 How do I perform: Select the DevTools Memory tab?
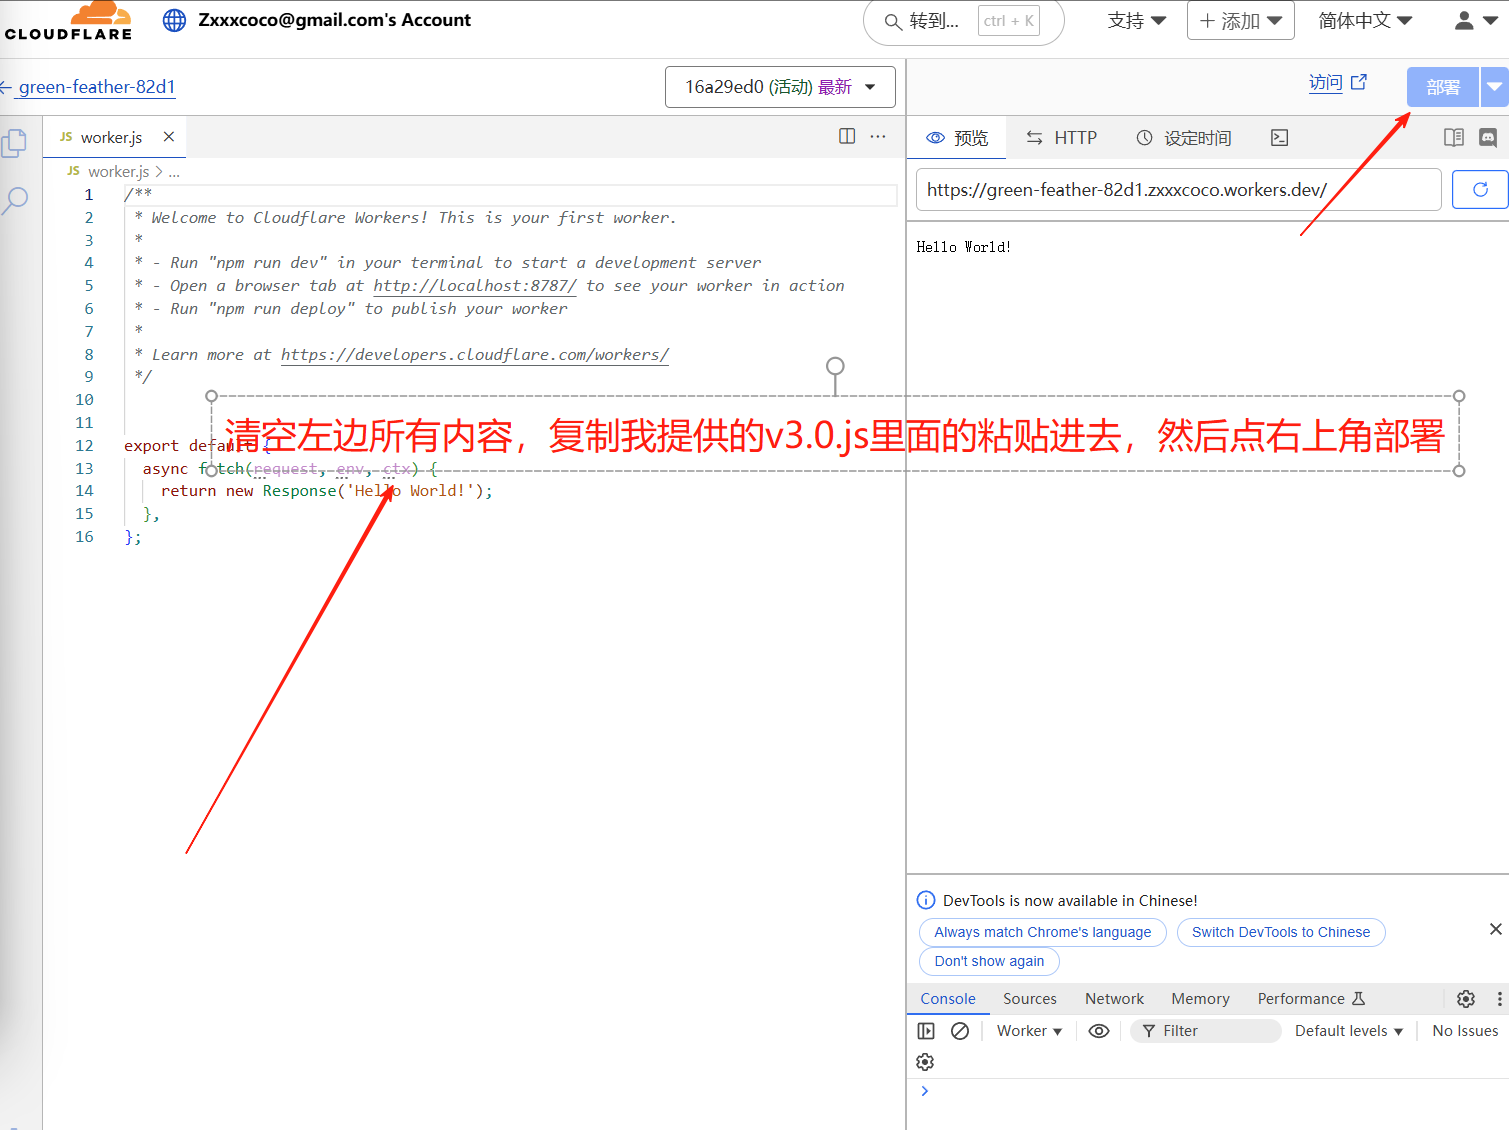[x=1200, y=999]
